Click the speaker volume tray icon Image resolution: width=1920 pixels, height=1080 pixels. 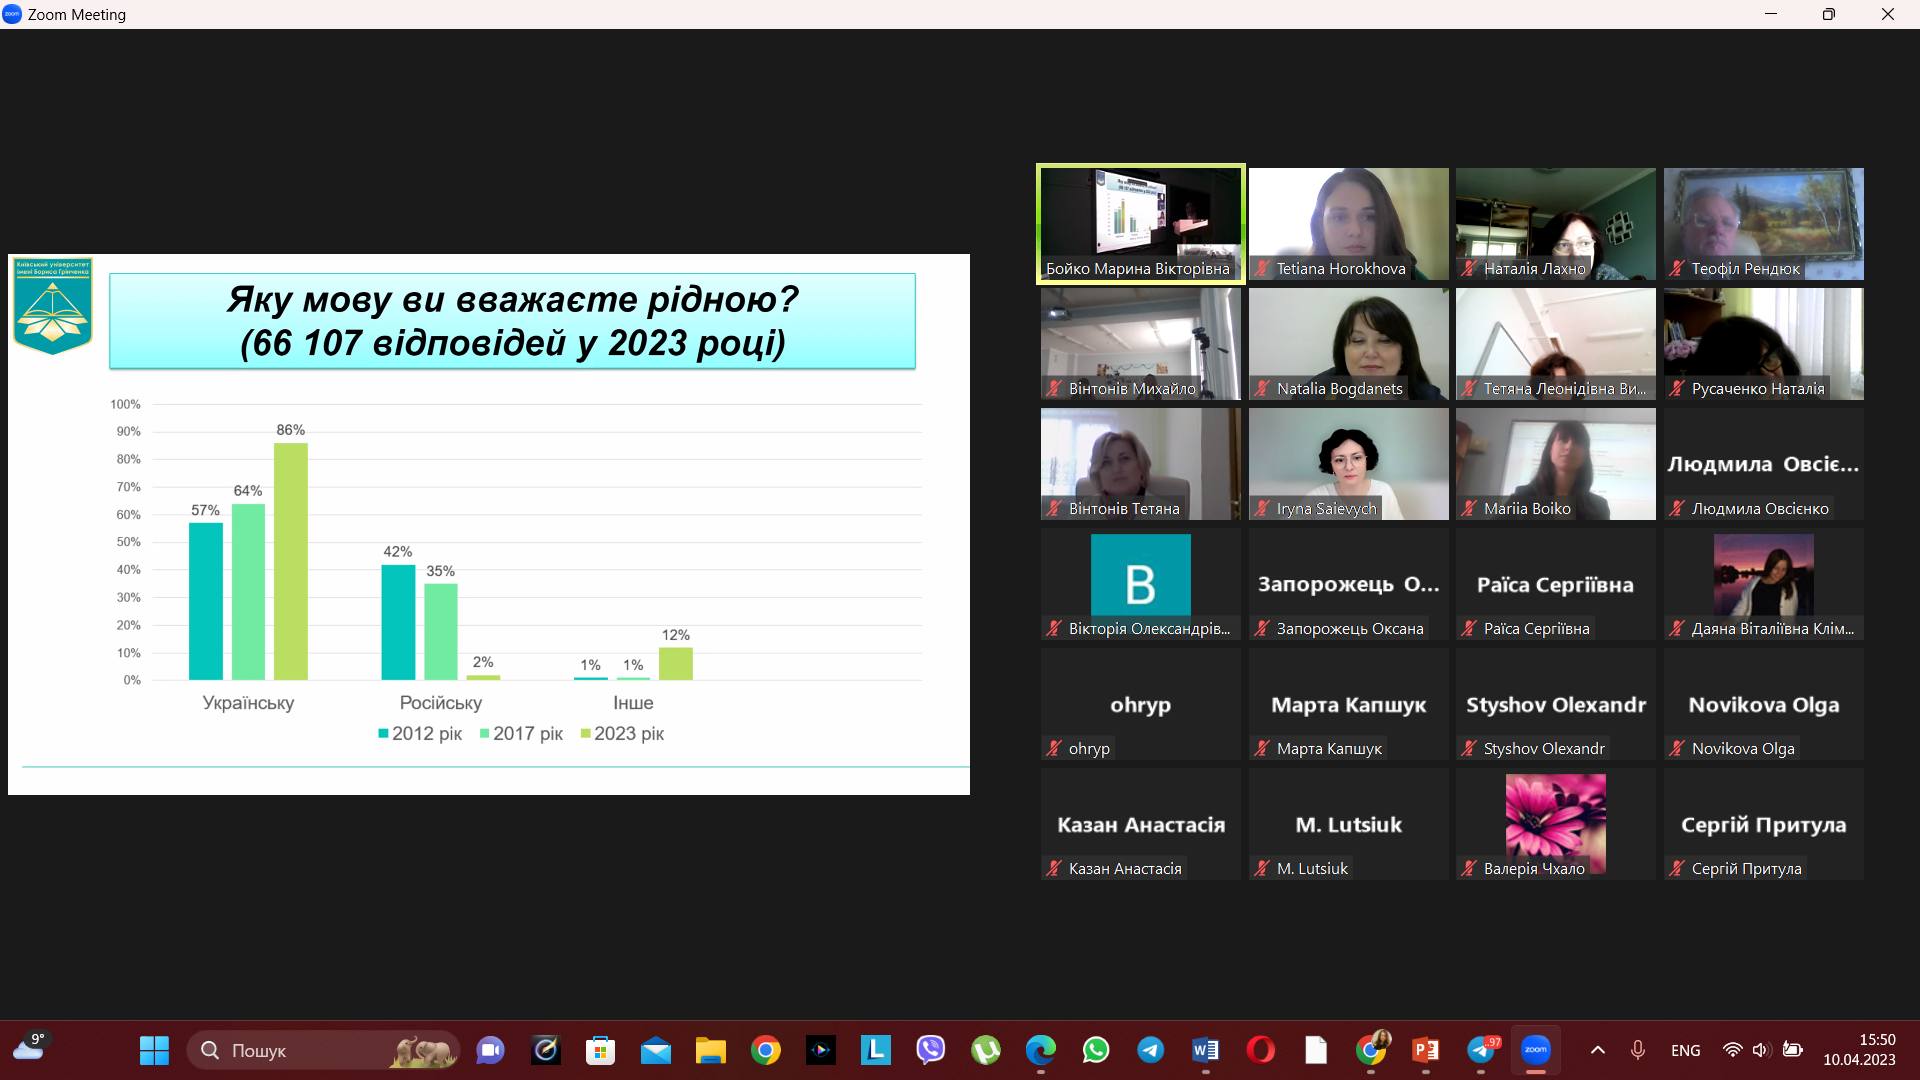[1761, 1050]
